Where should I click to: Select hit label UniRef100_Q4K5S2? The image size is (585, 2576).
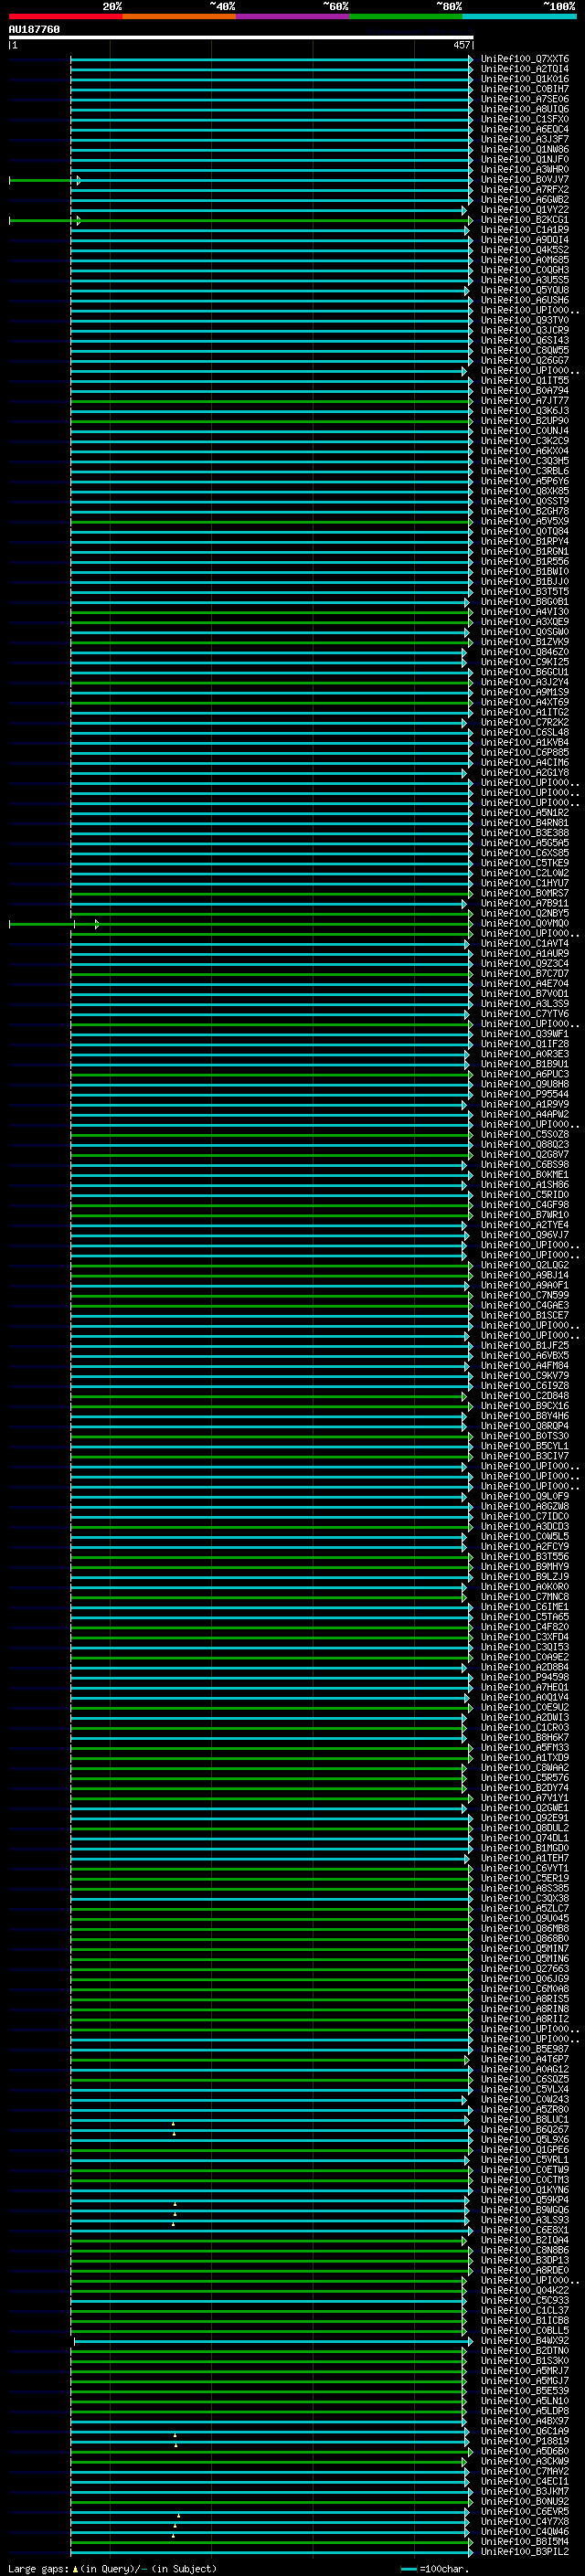[x=525, y=250]
